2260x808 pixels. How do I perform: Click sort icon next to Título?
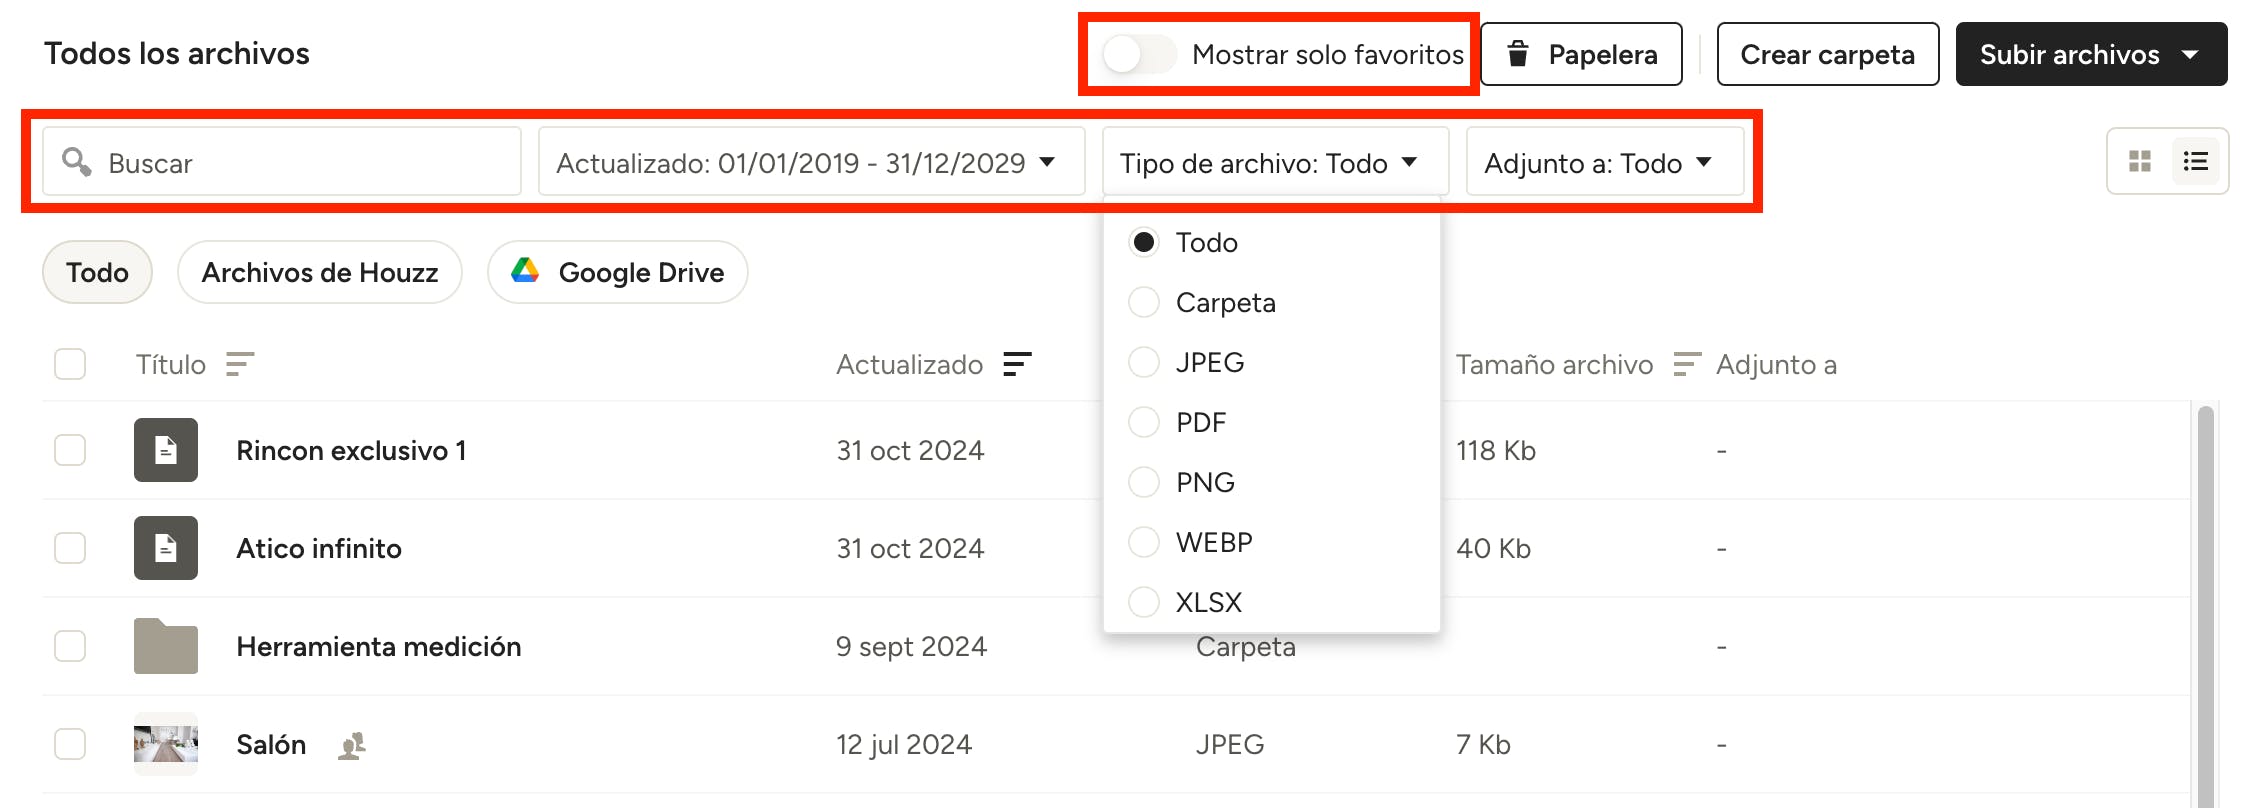click(240, 364)
